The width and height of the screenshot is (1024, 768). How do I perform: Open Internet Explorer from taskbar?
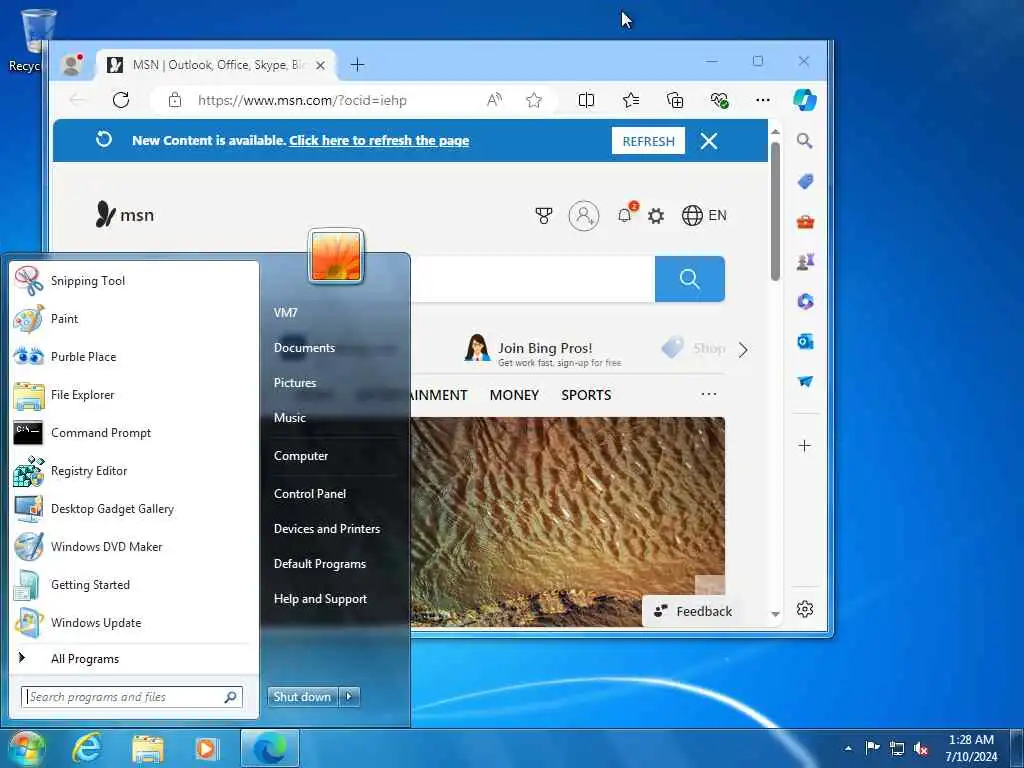(87, 748)
